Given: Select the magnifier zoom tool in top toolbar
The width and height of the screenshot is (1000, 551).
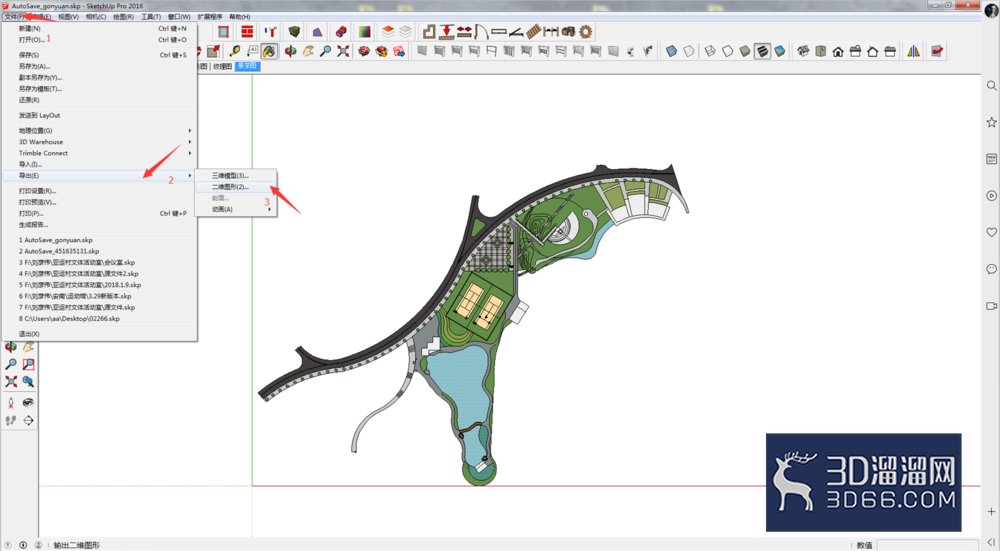Looking at the screenshot, I should point(325,51).
